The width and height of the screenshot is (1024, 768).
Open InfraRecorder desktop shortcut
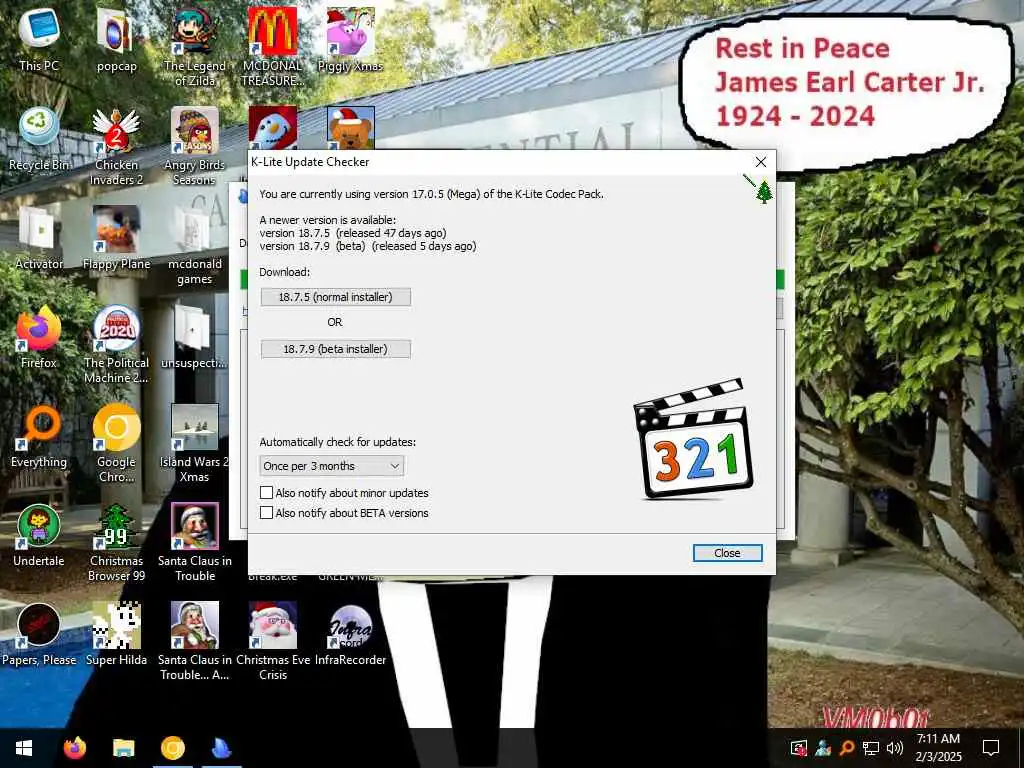[x=351, y=634]
